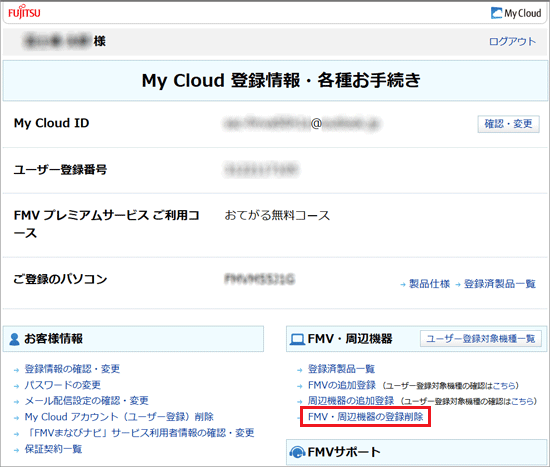Open 保証契約一覧 link
This screenshot has height=467, width=550.
[x=53, y=449]
